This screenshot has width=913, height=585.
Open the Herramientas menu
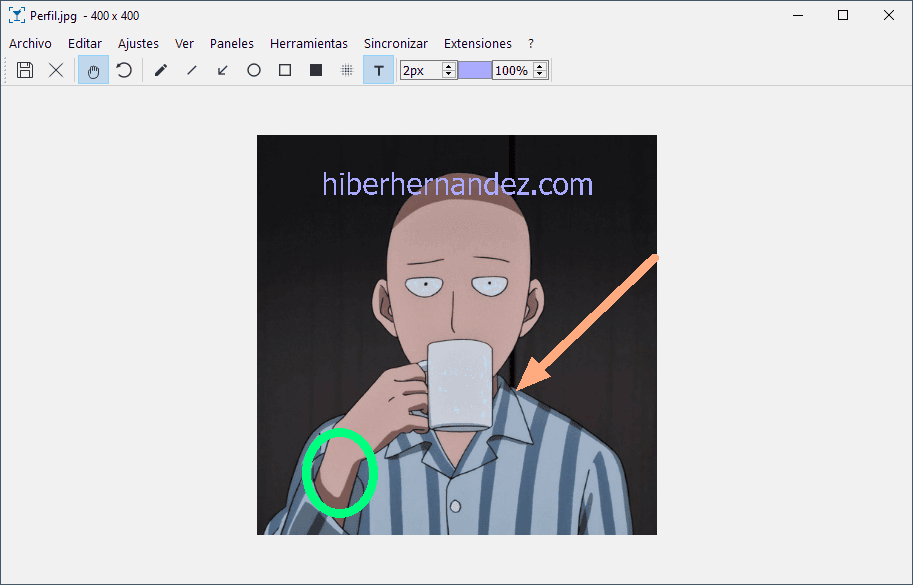tap(309, 44)
